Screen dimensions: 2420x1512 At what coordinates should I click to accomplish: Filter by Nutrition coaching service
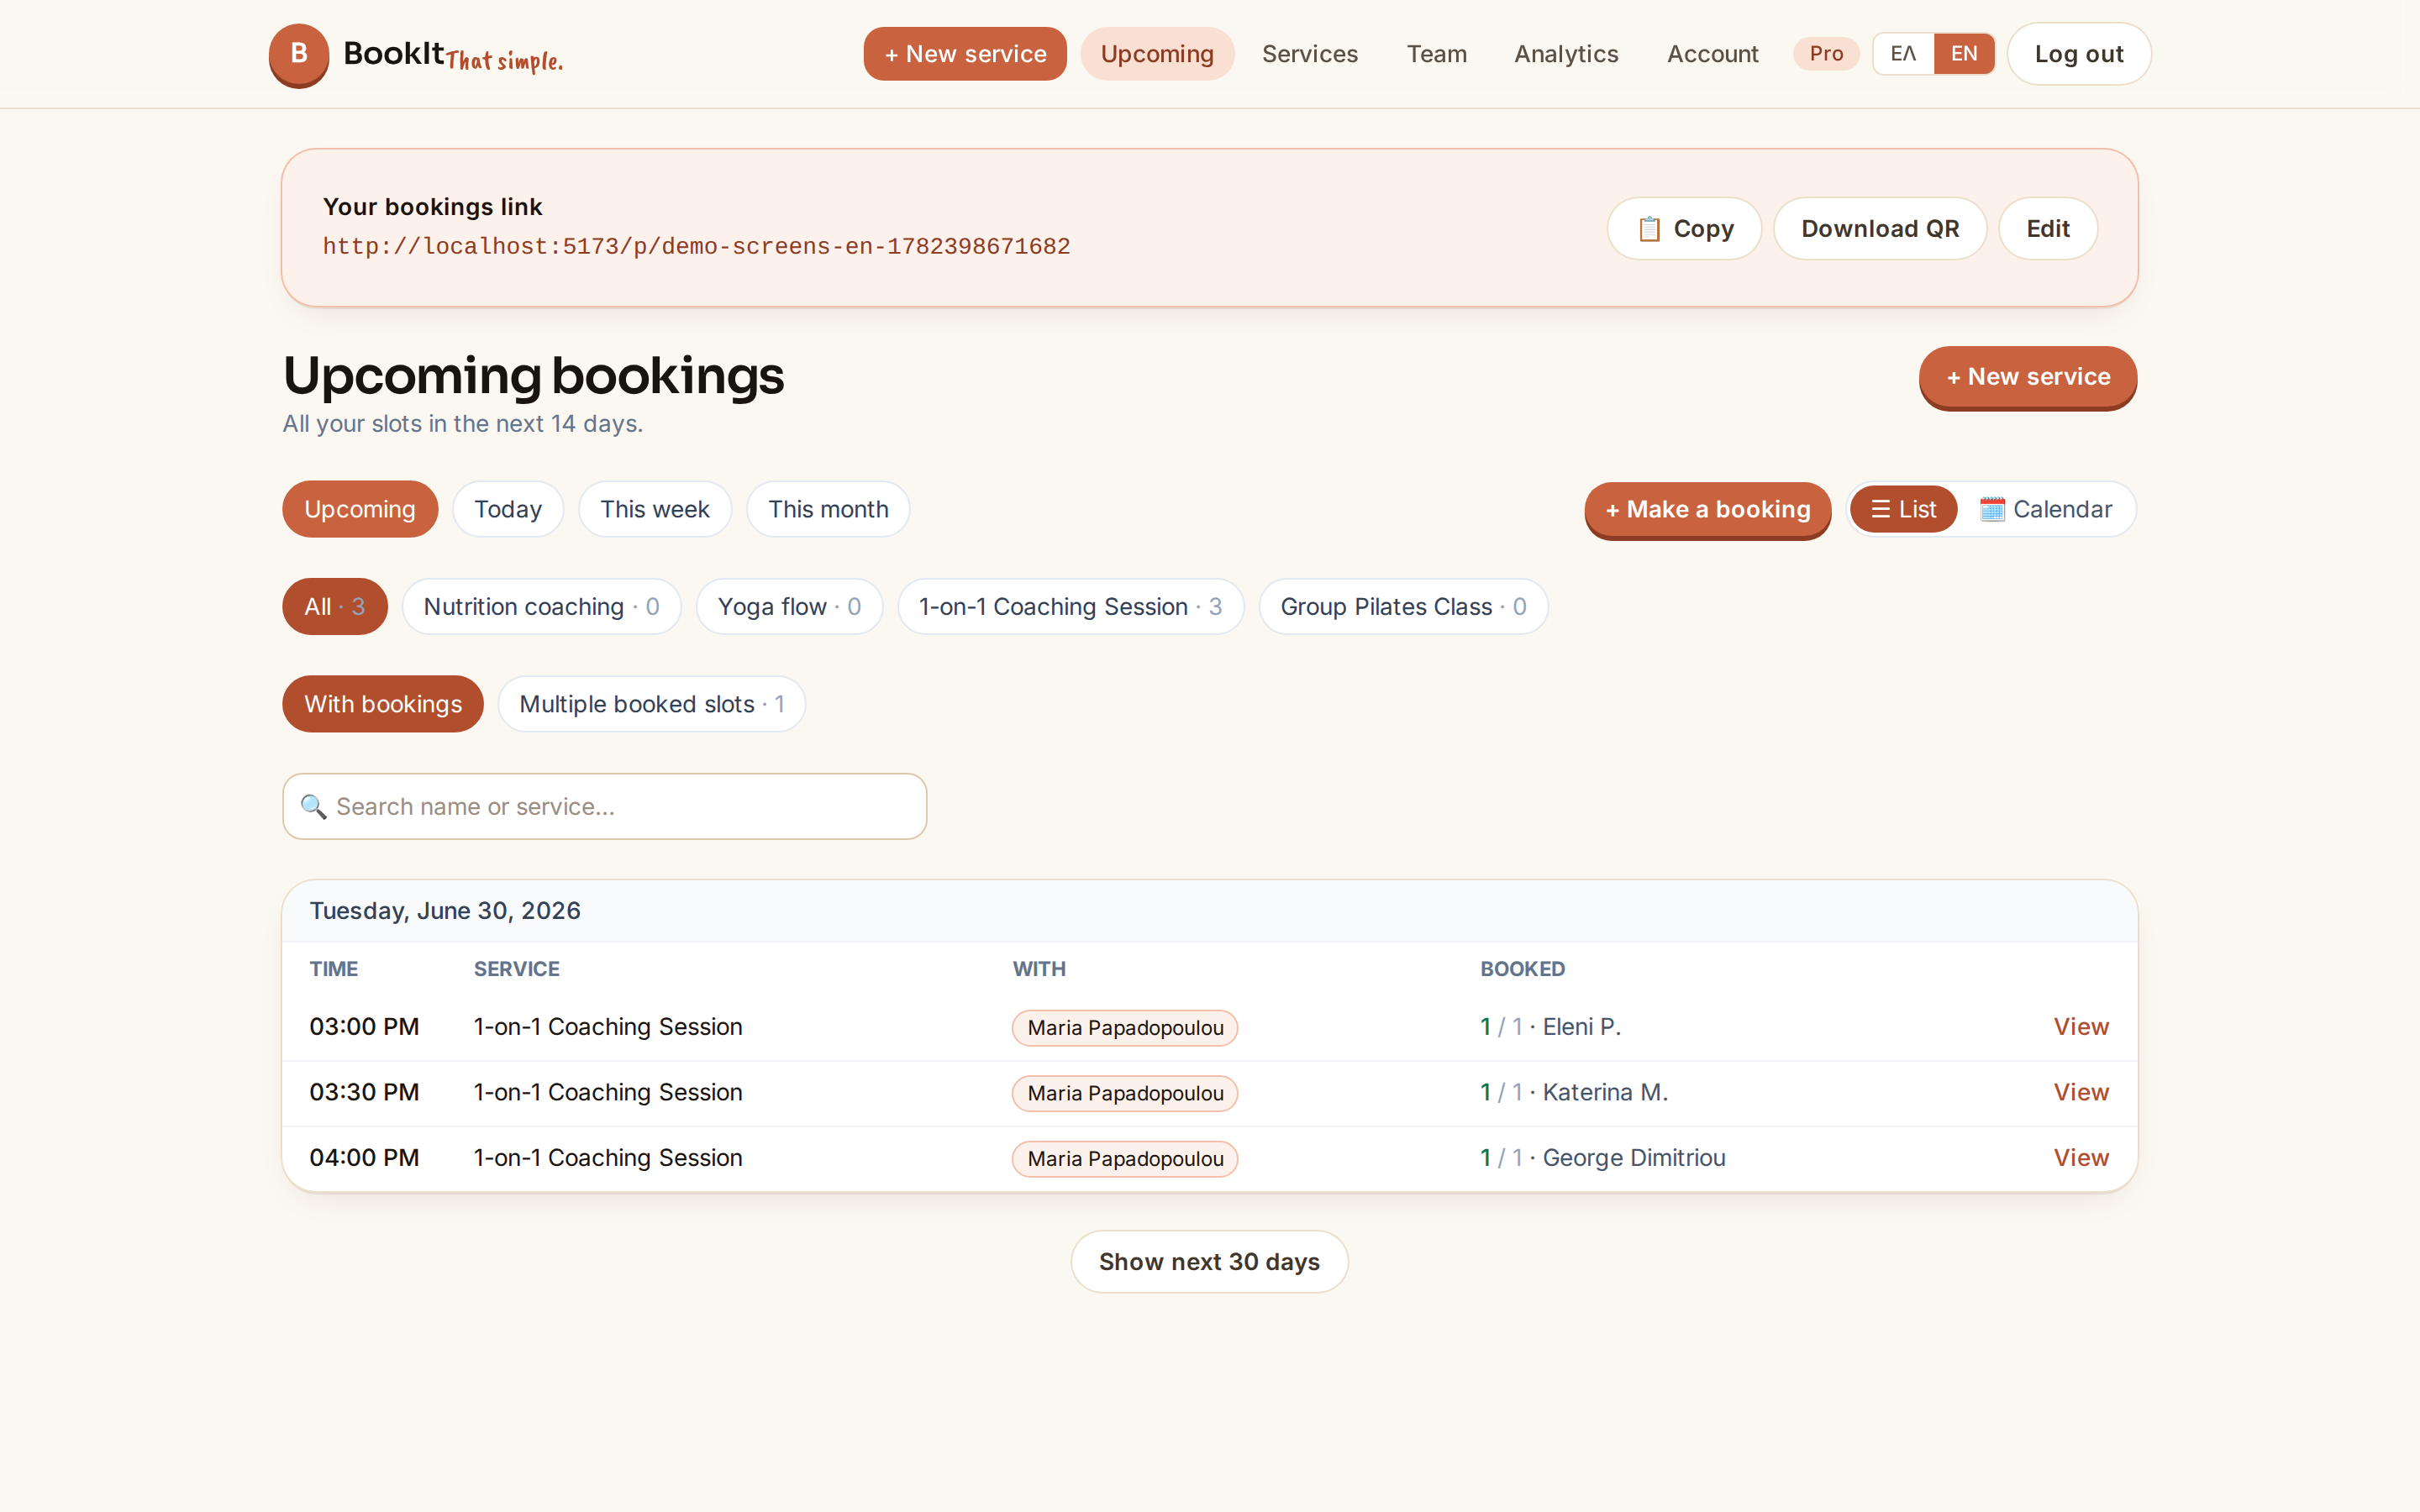(541, 607)
